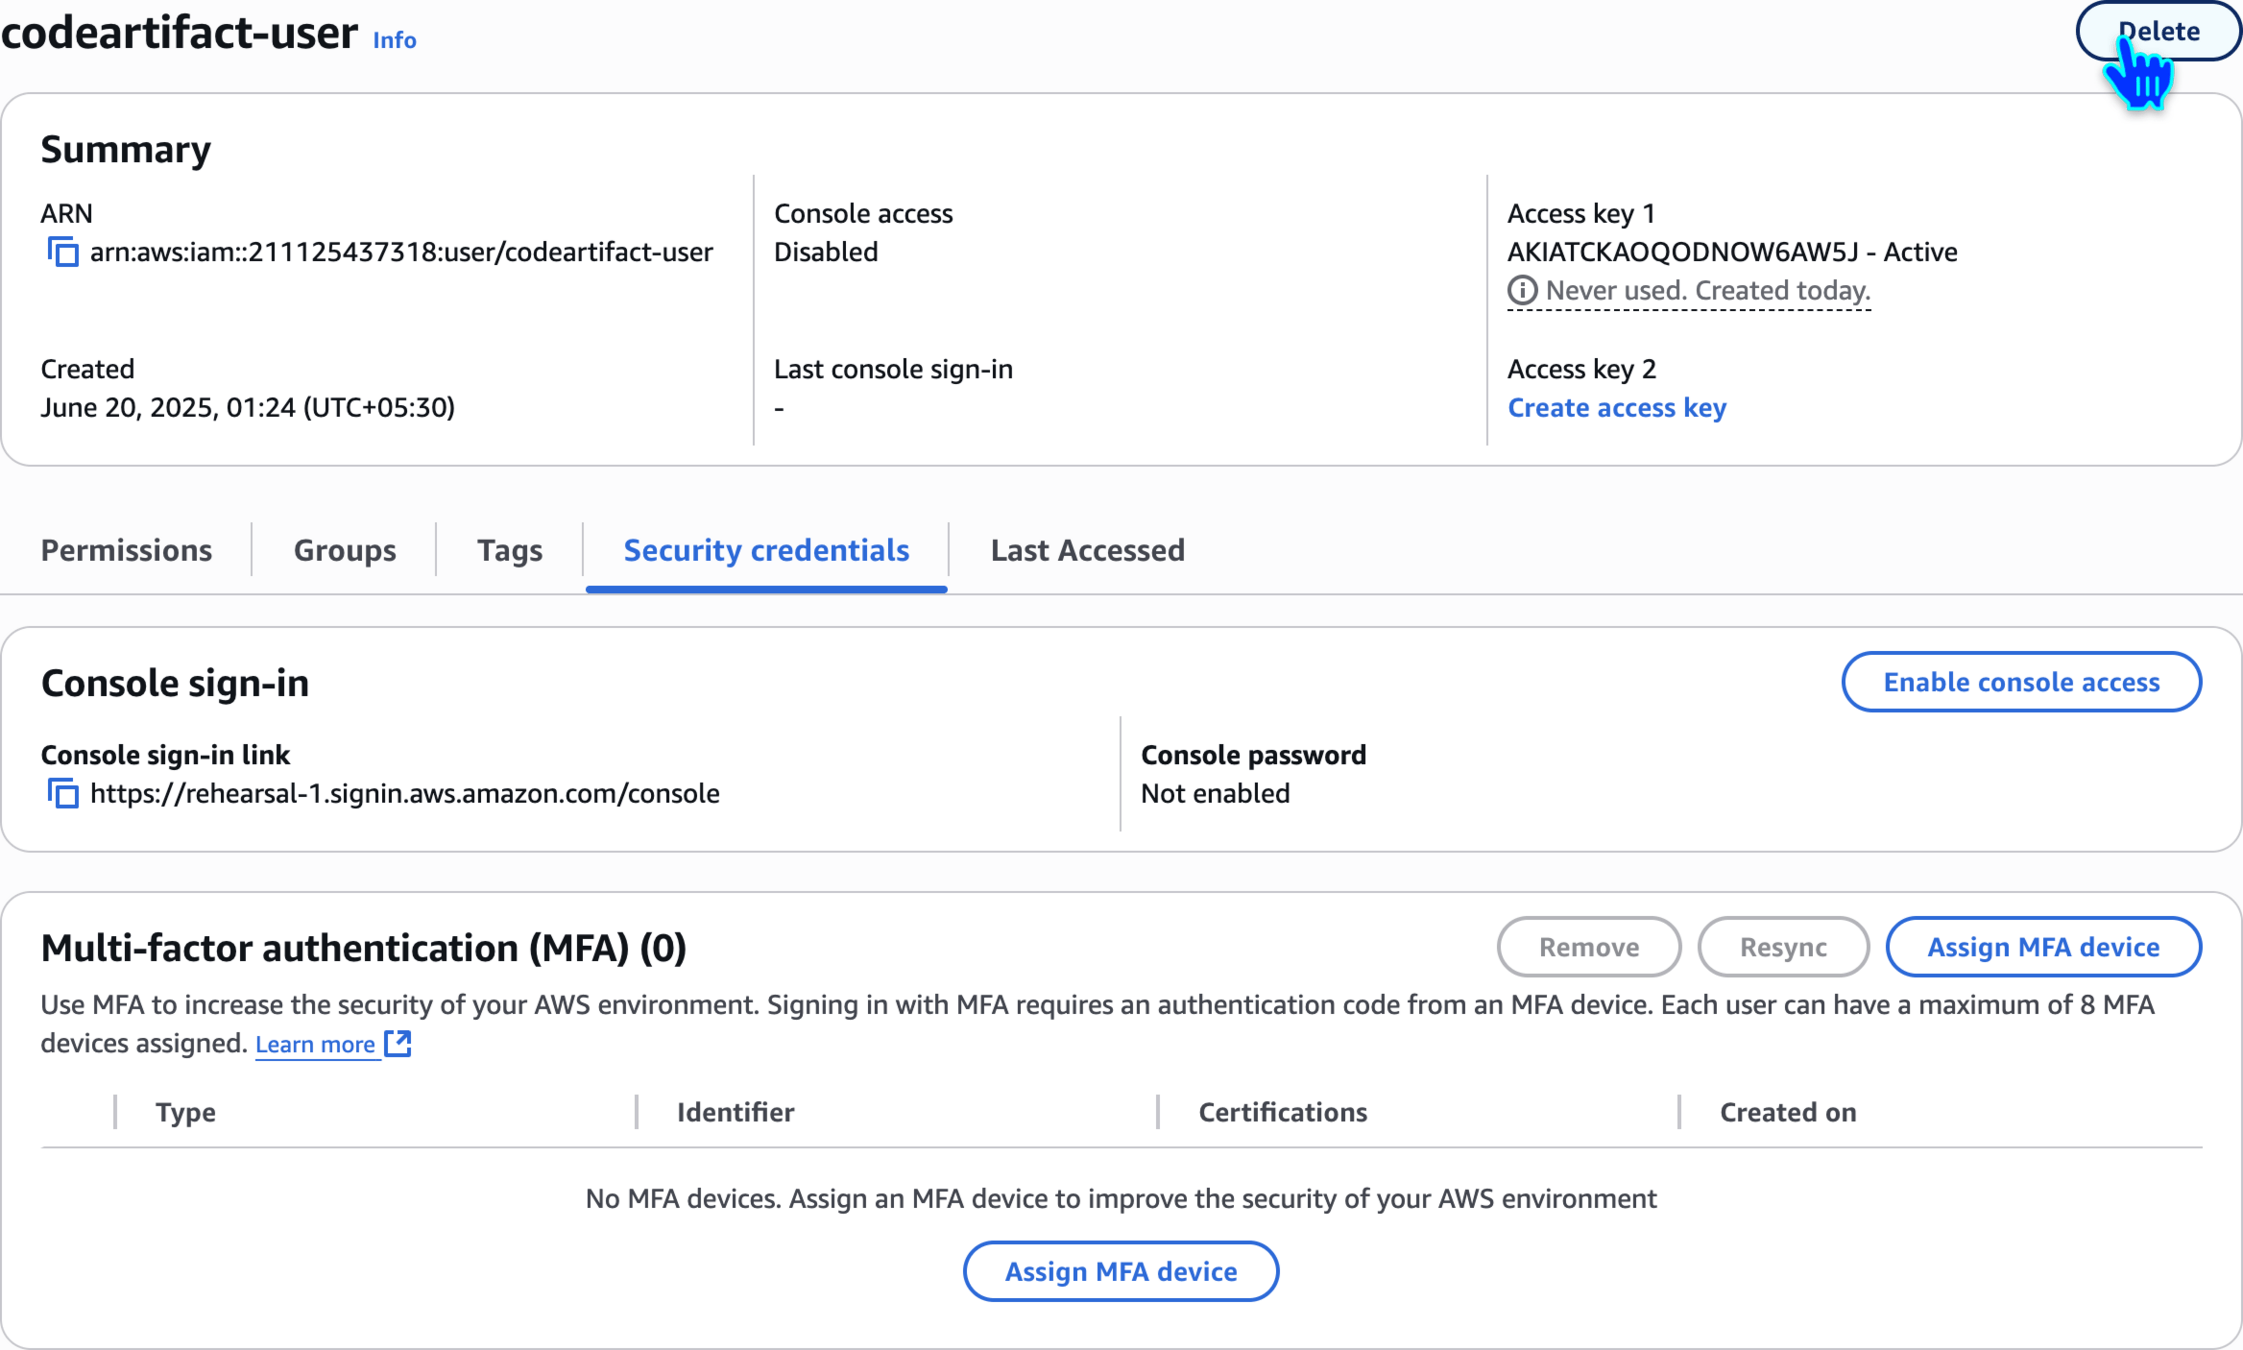The height and width of the screenshot is (1350, 2243).
Task: Select the Tags tab
Action: tap(509, 550)
